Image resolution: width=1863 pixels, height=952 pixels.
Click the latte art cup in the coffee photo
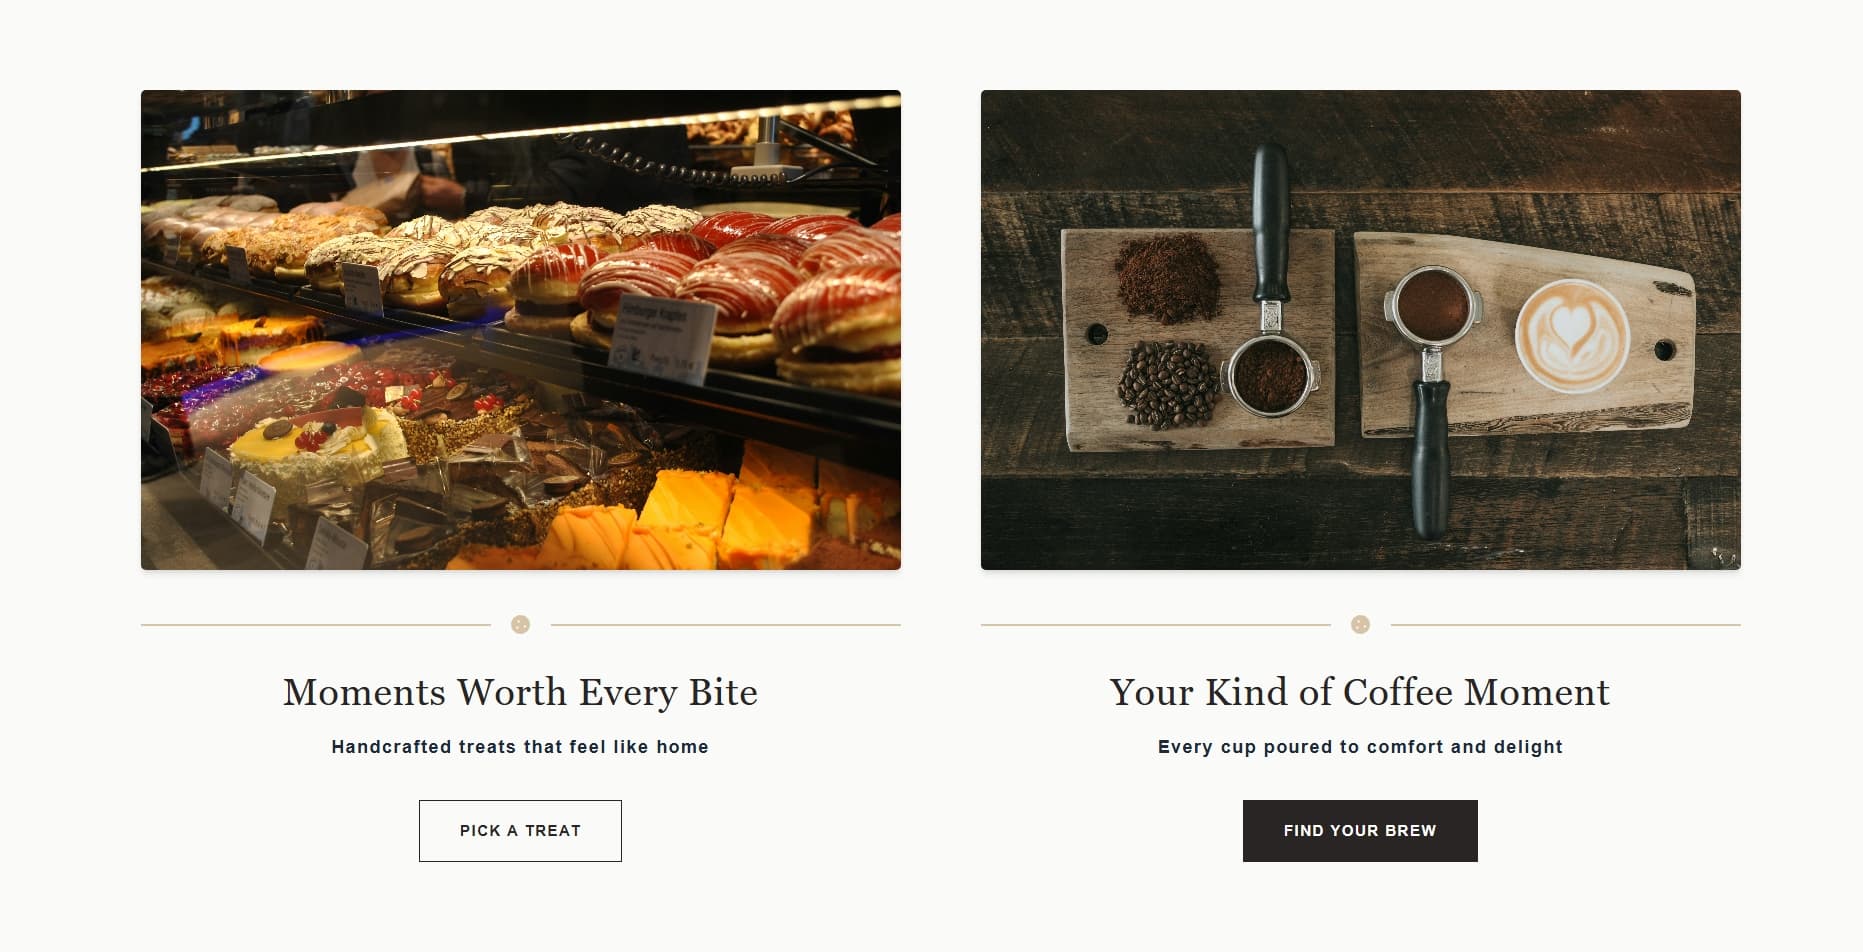coord(1571,335)
